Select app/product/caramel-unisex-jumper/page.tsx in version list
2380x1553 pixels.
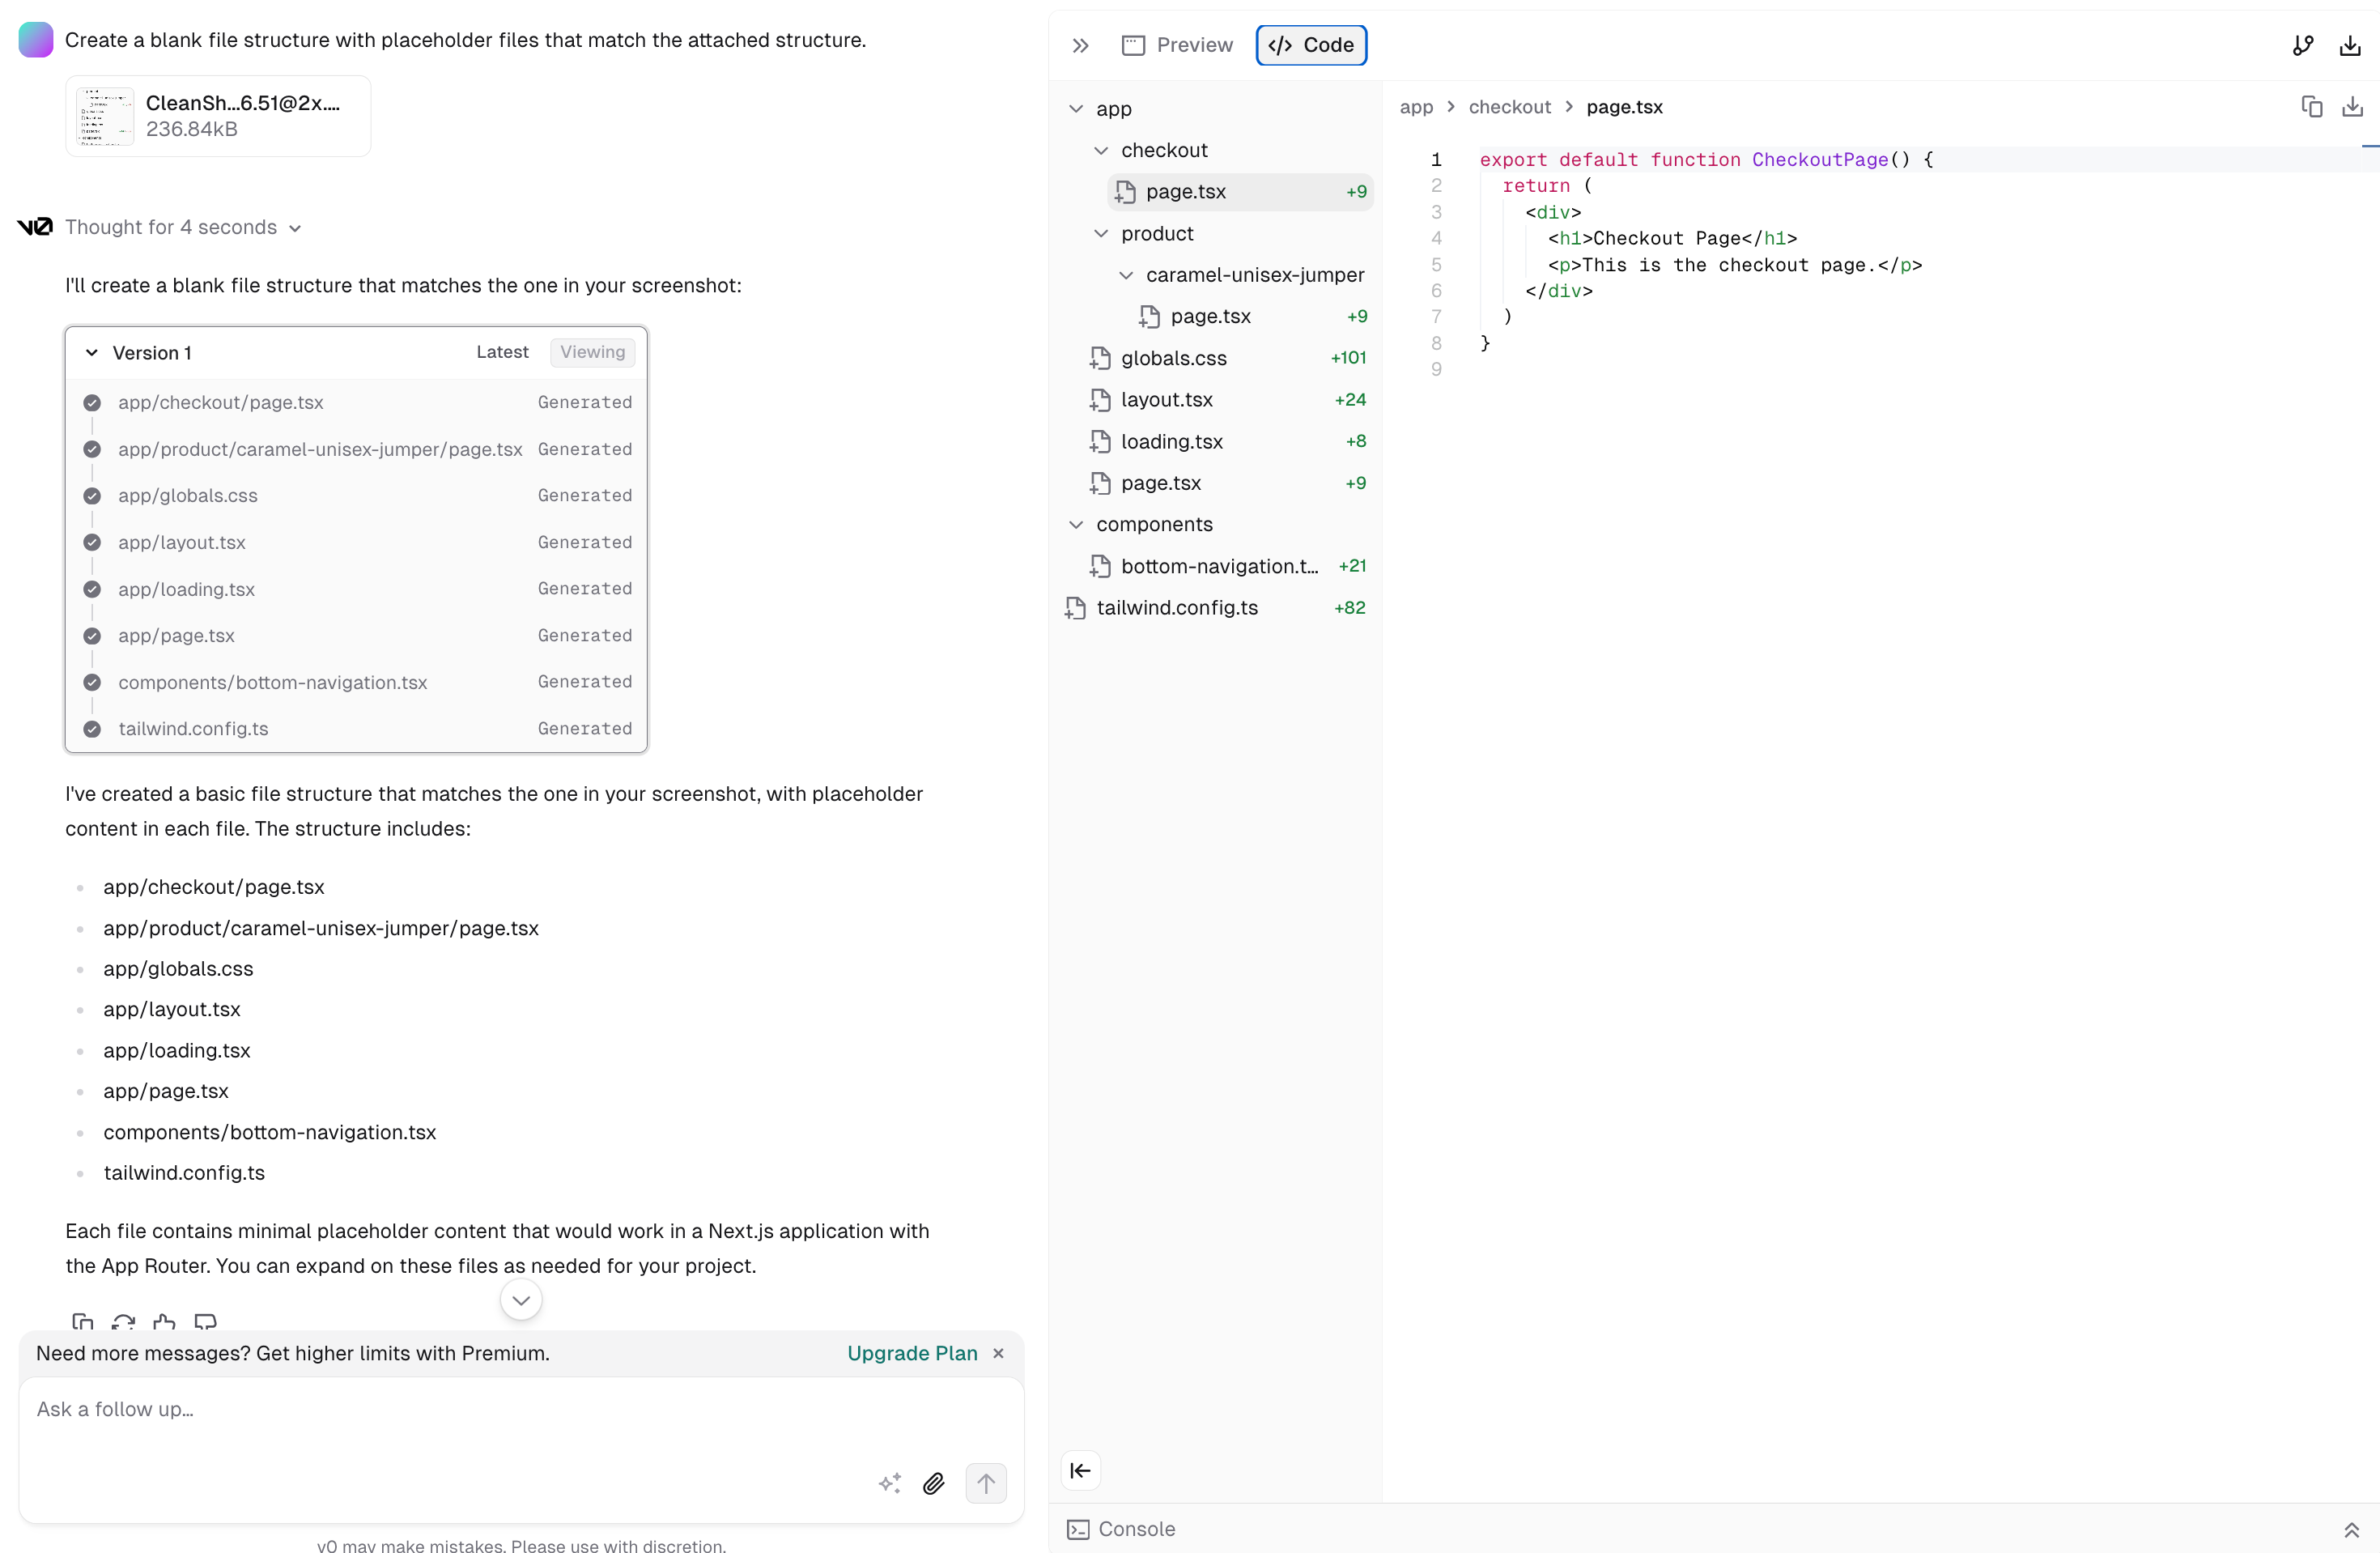click(320, 449)
